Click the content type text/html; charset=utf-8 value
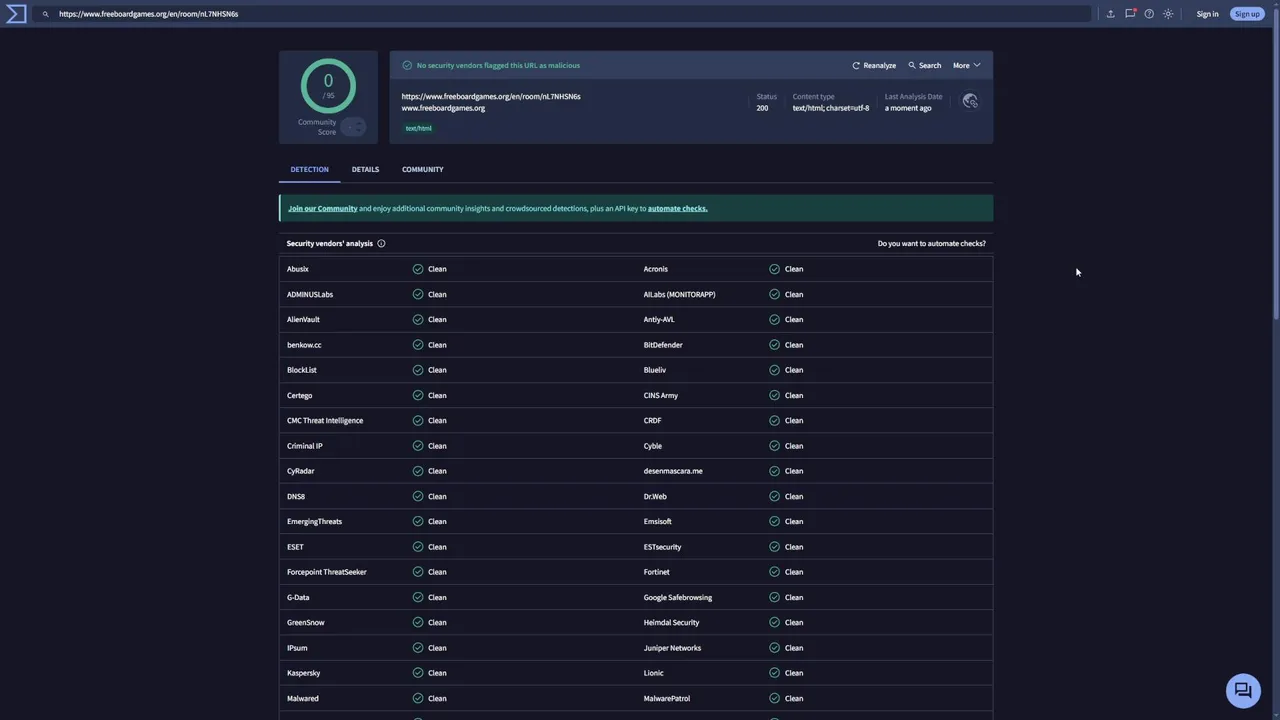The width and height of the screenshot is (1280, 720). click(x=831, y=108)
